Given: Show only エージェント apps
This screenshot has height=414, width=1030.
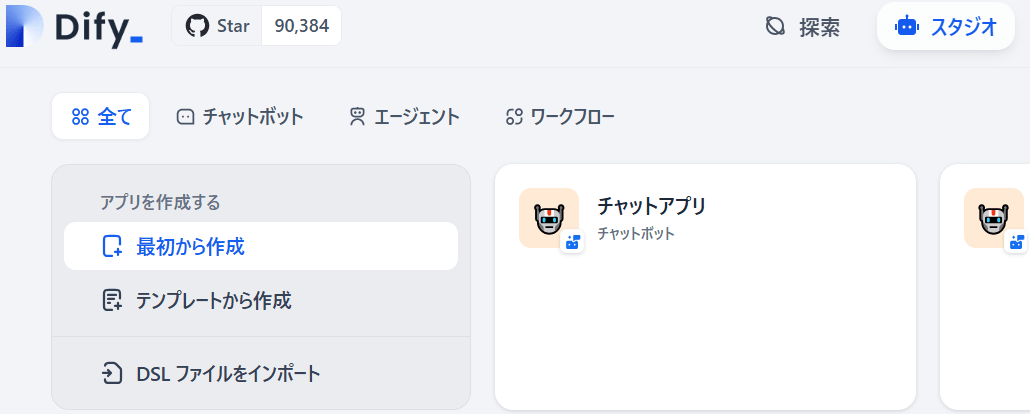Looking at the screenshot, I should pyautogui.click(x=404, y=117).
